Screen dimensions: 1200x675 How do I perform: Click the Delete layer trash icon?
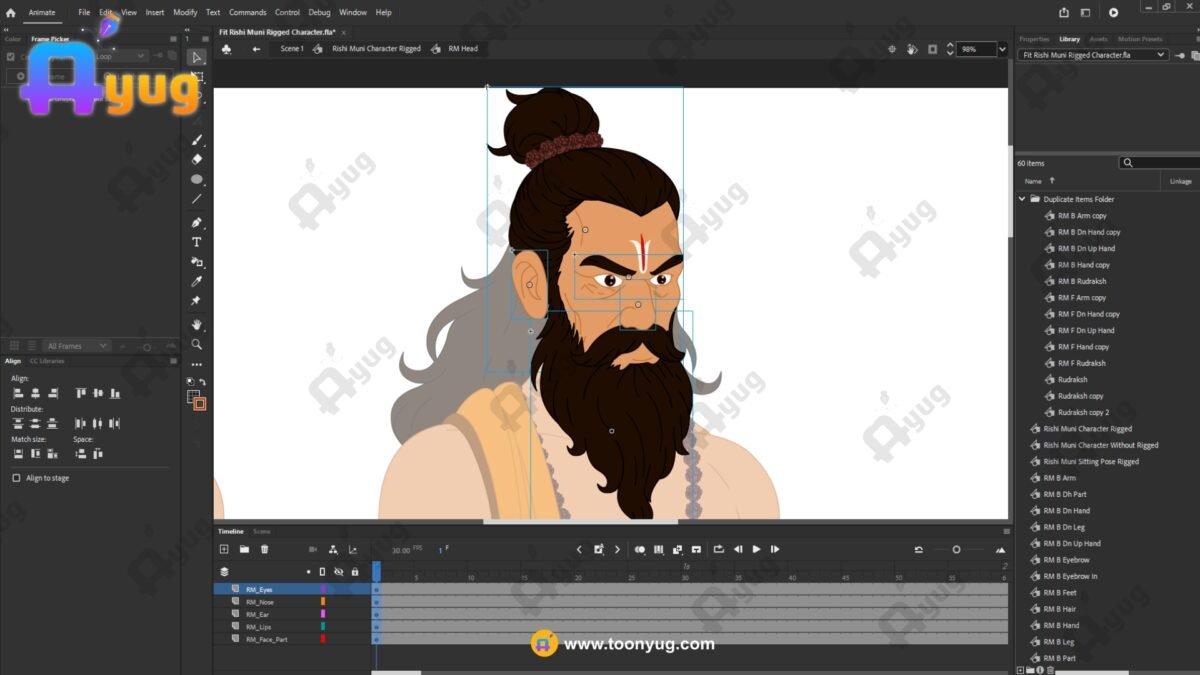click(x=265, y=549)
